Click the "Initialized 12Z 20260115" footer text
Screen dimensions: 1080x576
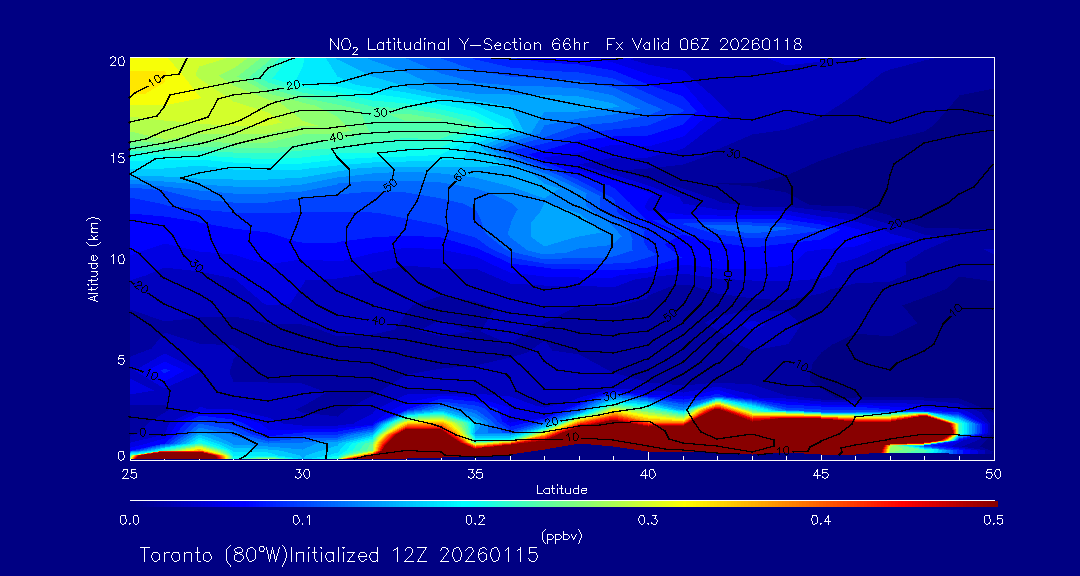tap(413, 555)
